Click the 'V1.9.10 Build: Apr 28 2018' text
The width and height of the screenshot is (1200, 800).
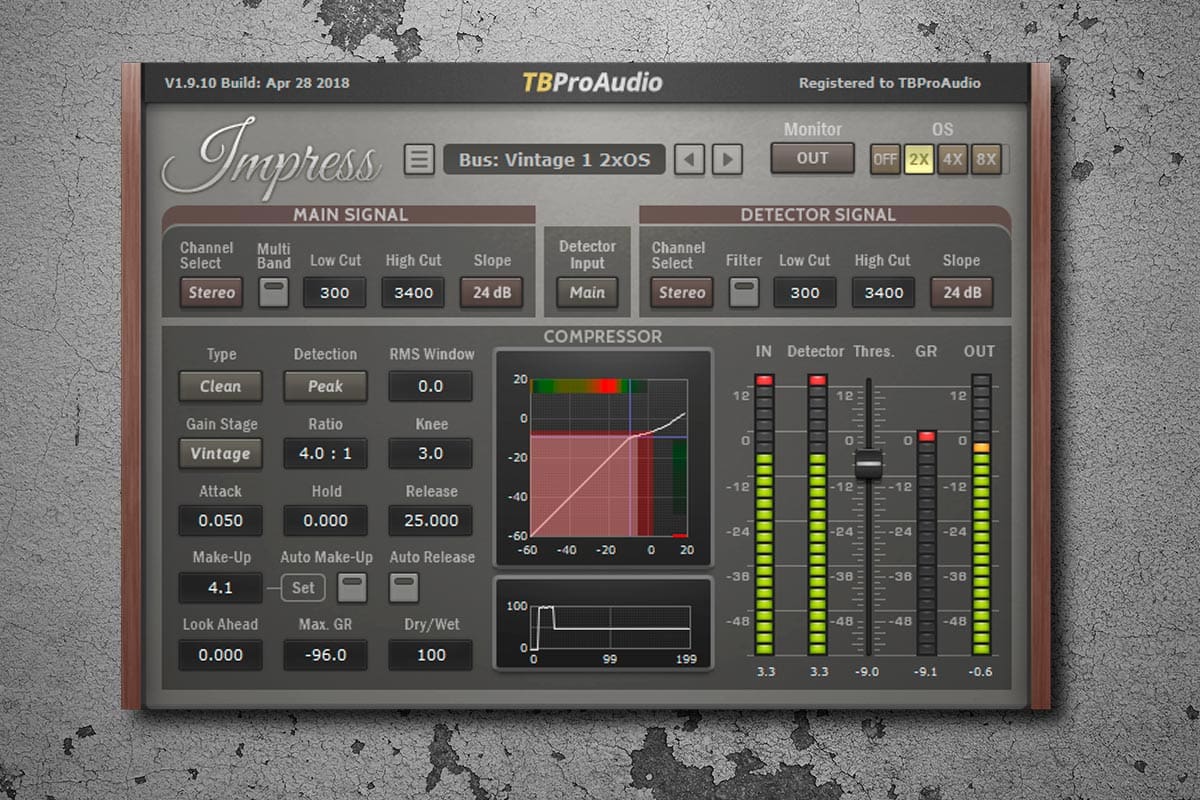pos(258,83)
